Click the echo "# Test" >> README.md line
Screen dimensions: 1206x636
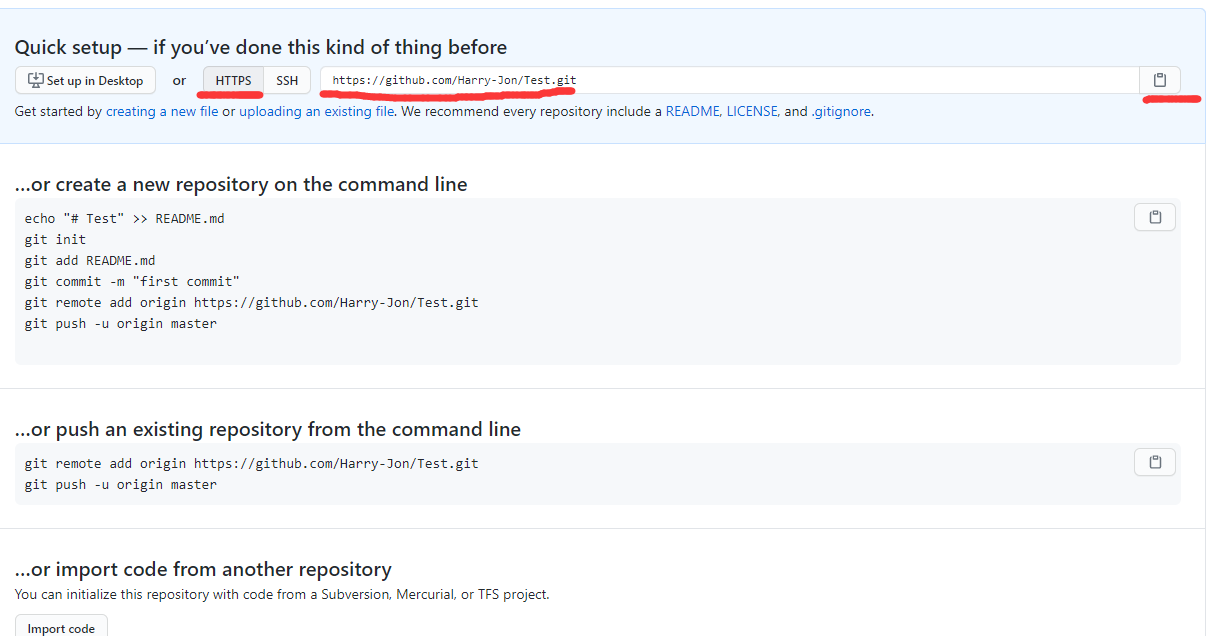pos(124,219)
